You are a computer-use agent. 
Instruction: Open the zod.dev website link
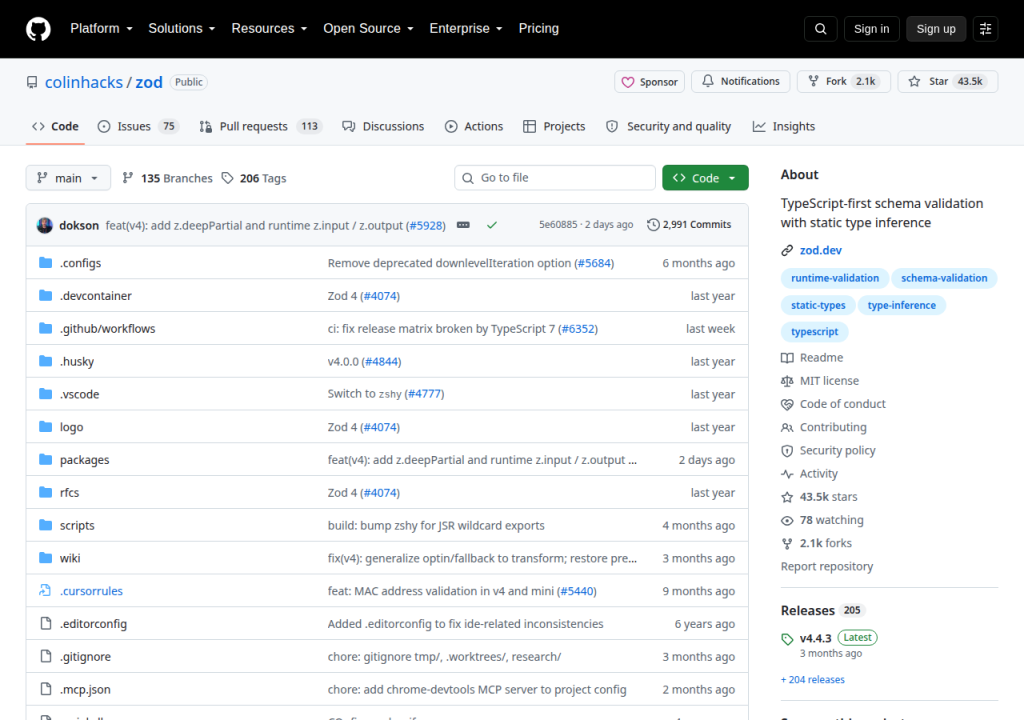(821, 250)
